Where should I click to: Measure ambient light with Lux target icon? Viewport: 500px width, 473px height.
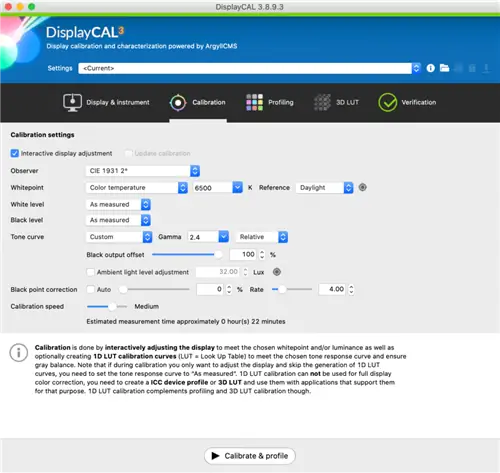(x=277, y=272)
